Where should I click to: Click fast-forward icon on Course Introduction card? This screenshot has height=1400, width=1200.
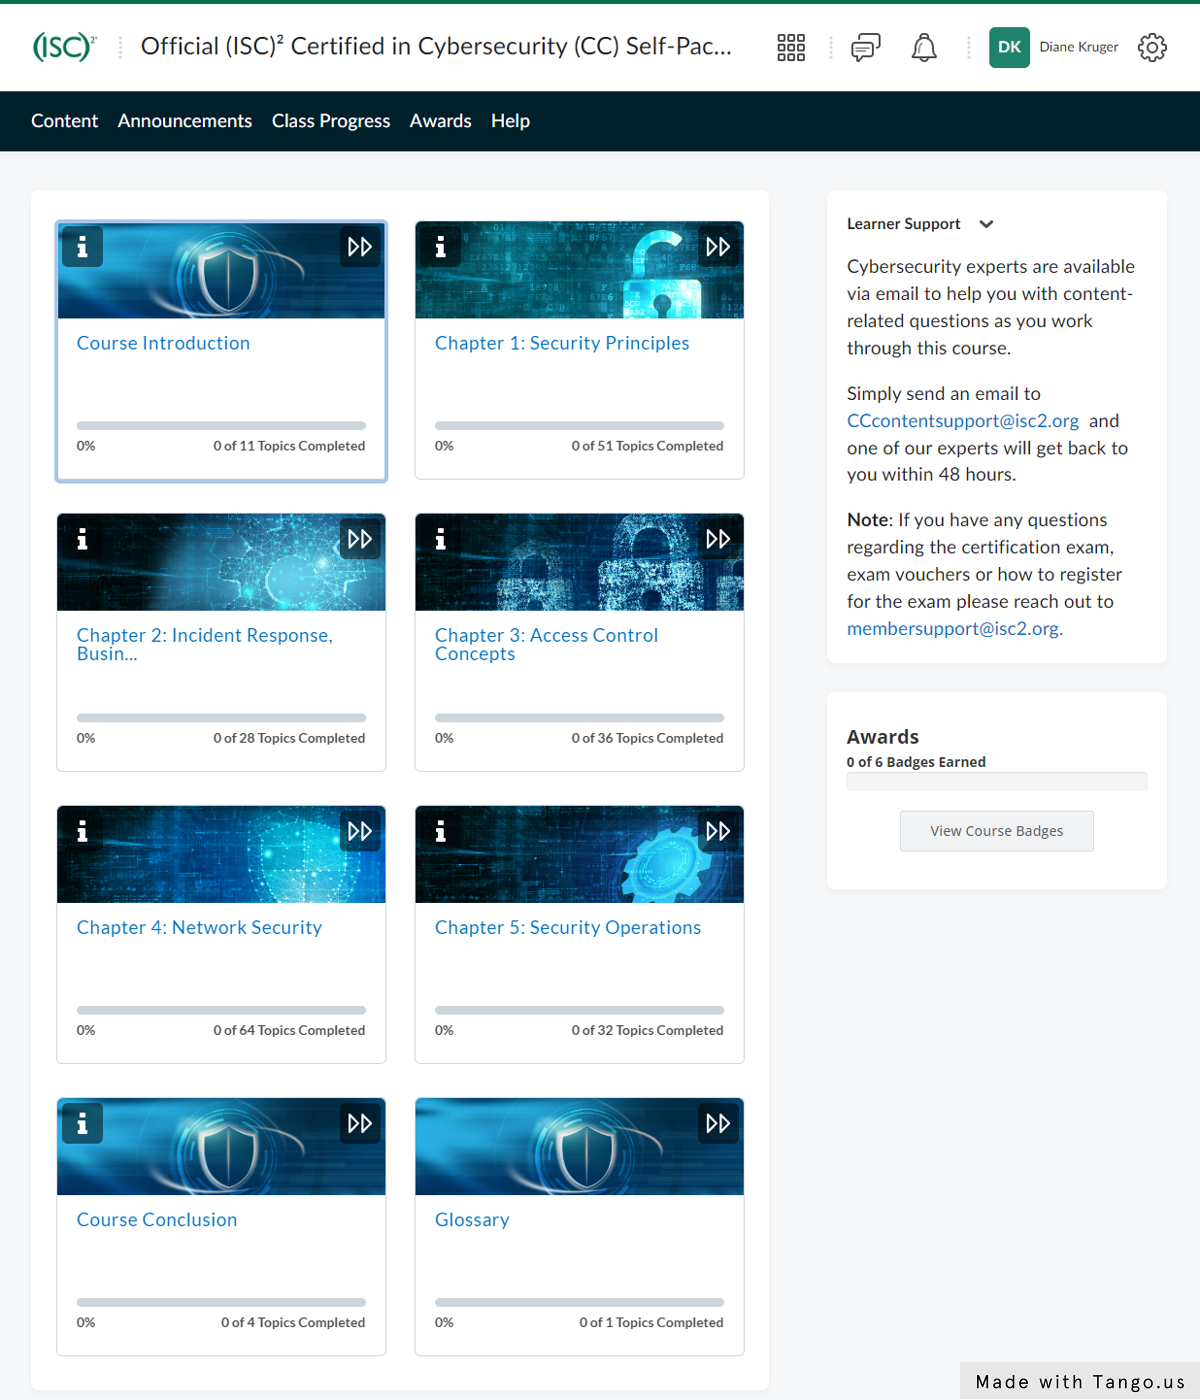tap(360, 246)
